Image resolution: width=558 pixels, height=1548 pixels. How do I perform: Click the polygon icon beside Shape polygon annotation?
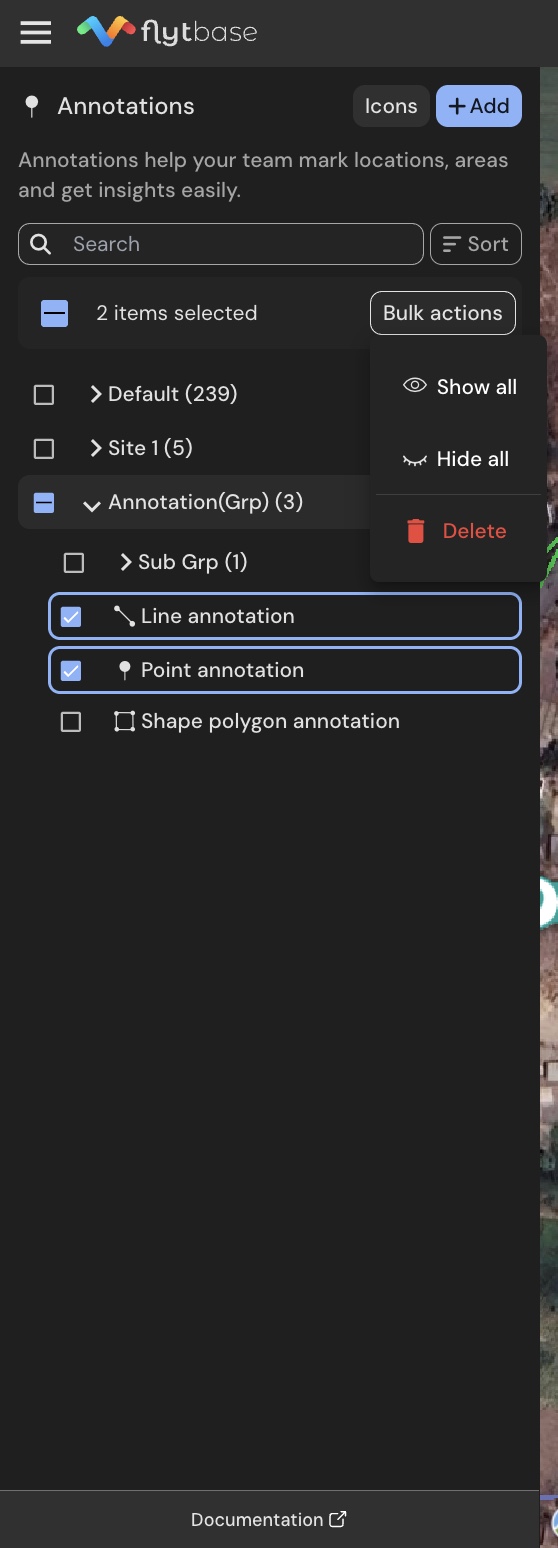click(124, 721)
